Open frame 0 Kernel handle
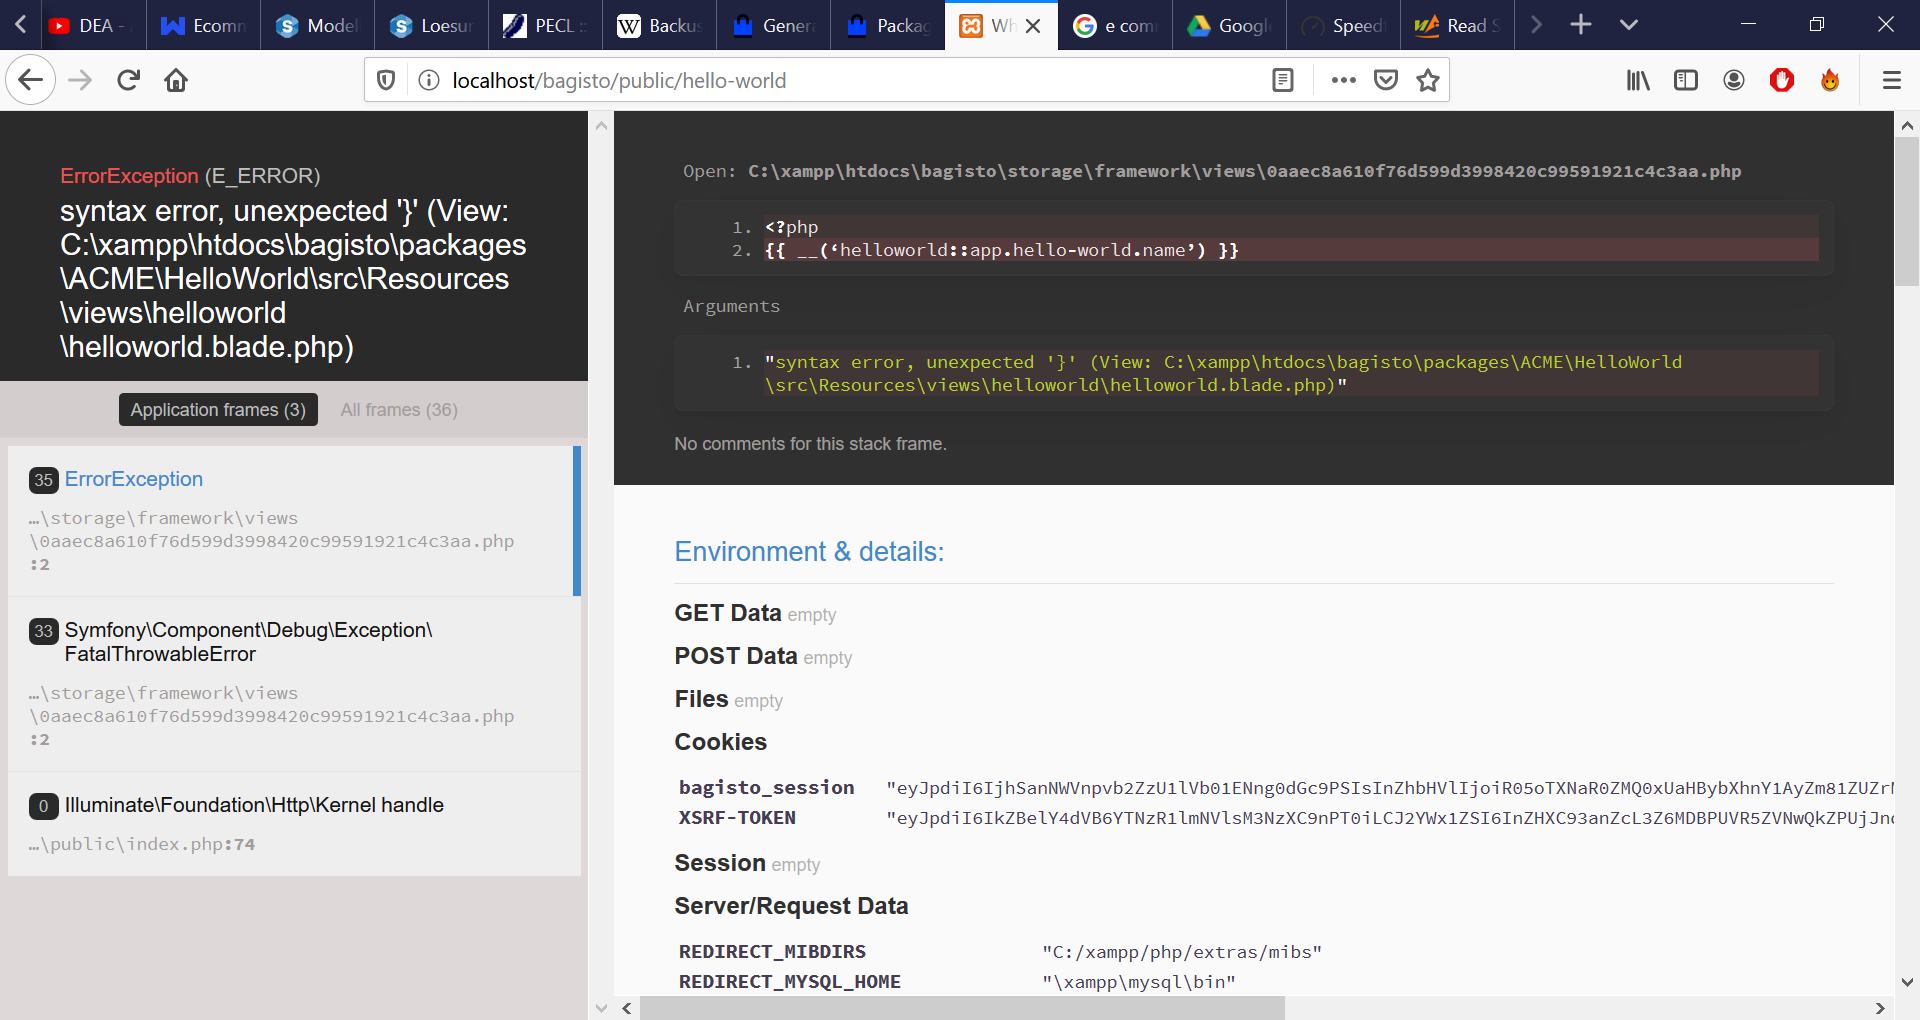This screenshot has height=1020, width=1920. pyautogui.click(x=294, y=824)
